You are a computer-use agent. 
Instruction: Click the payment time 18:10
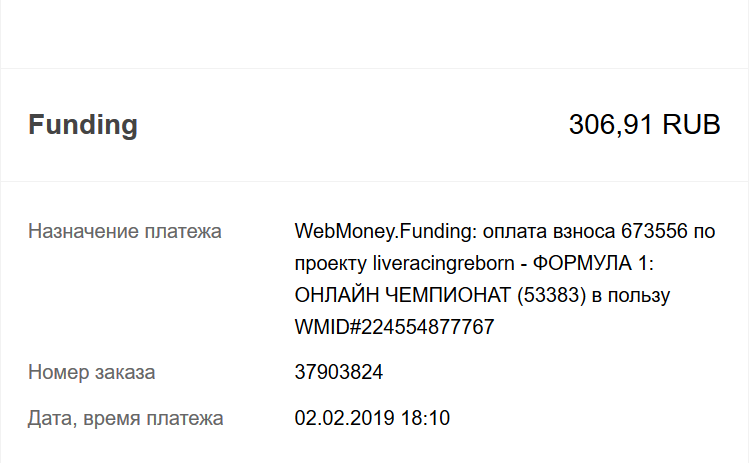(427, 418)
